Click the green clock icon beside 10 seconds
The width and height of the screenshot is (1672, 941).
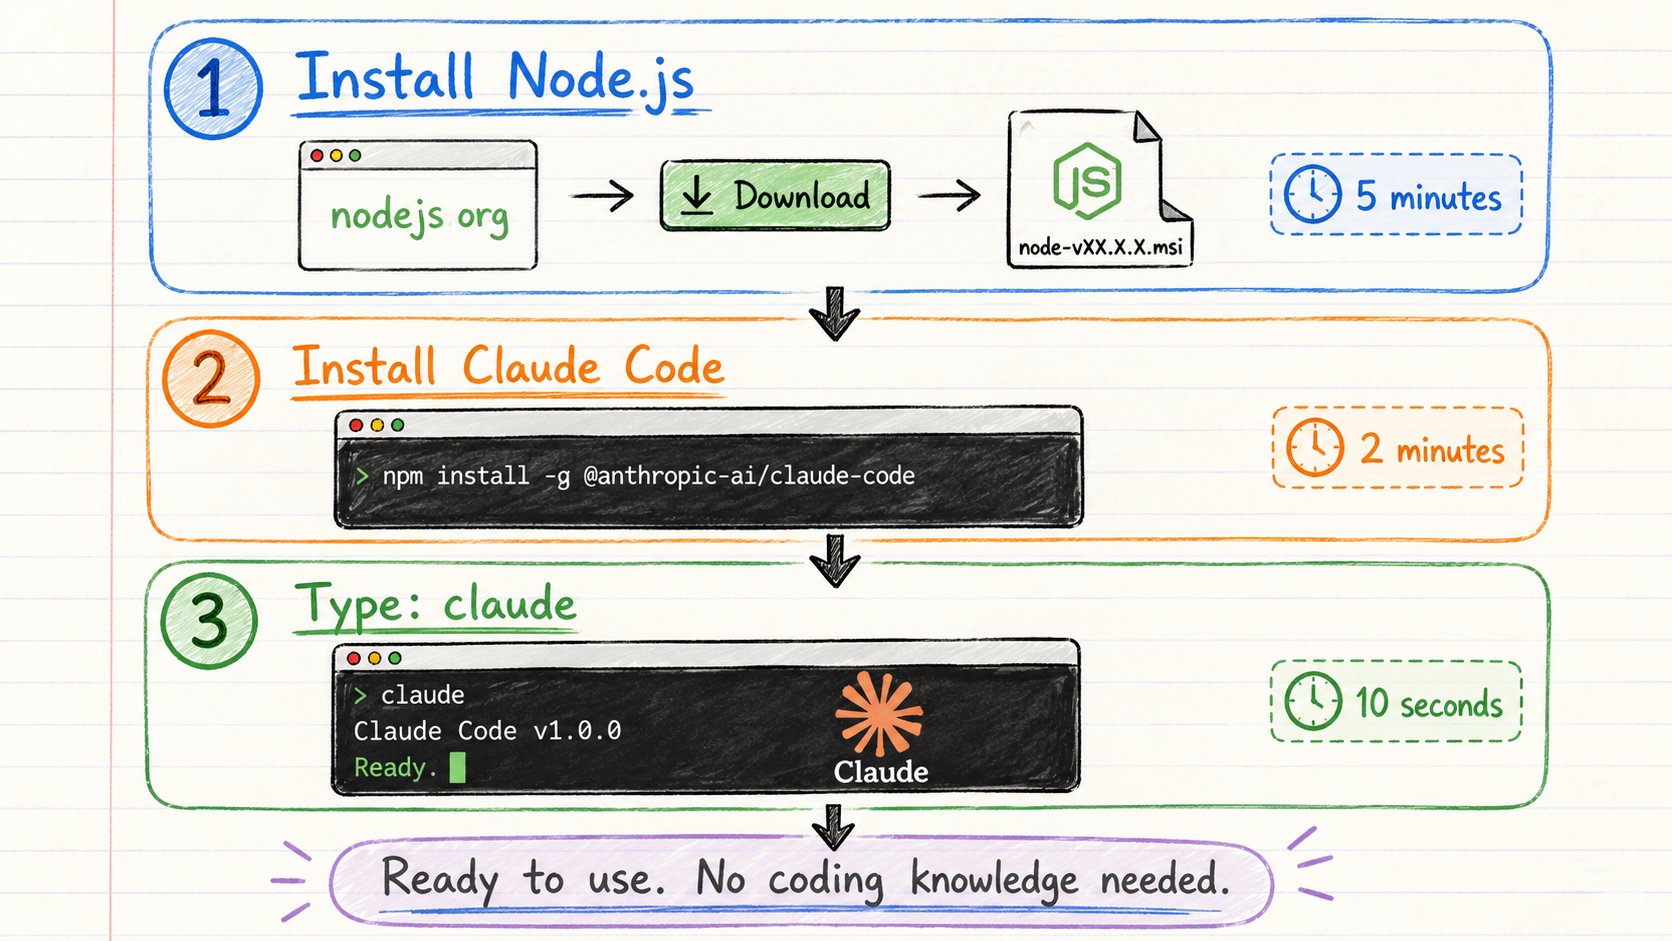(x=1312, y=701)
